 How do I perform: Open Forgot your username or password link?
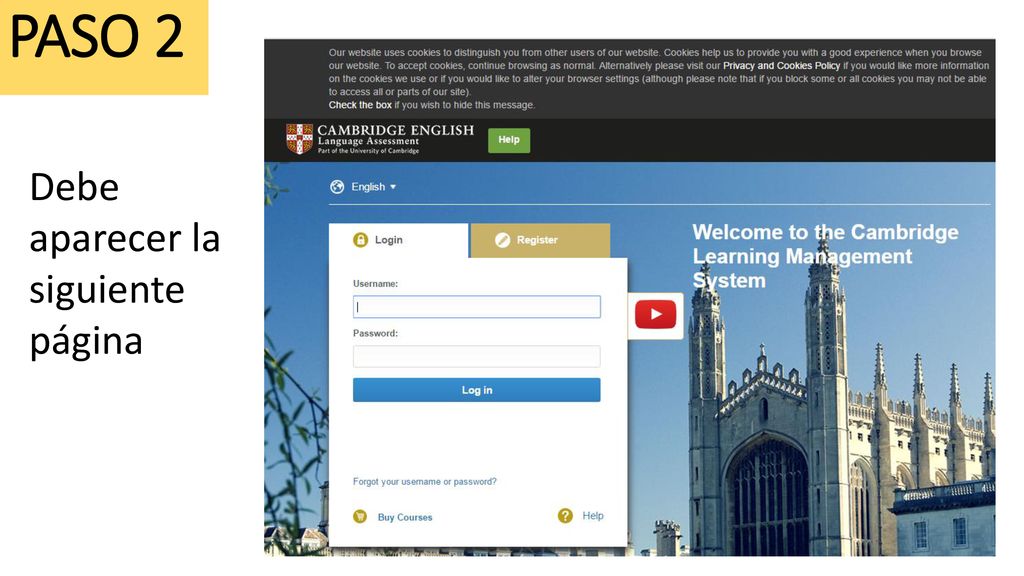(424, 482)
